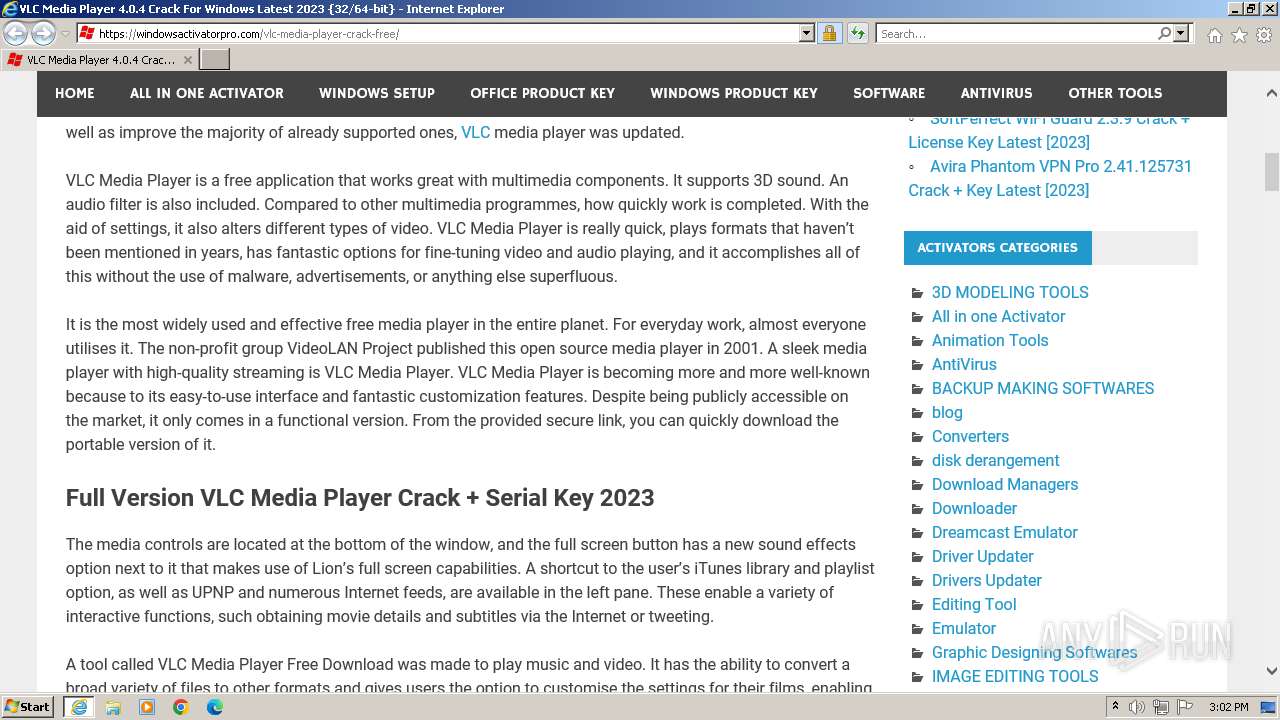Launch Chrome from taskbar

181,707
